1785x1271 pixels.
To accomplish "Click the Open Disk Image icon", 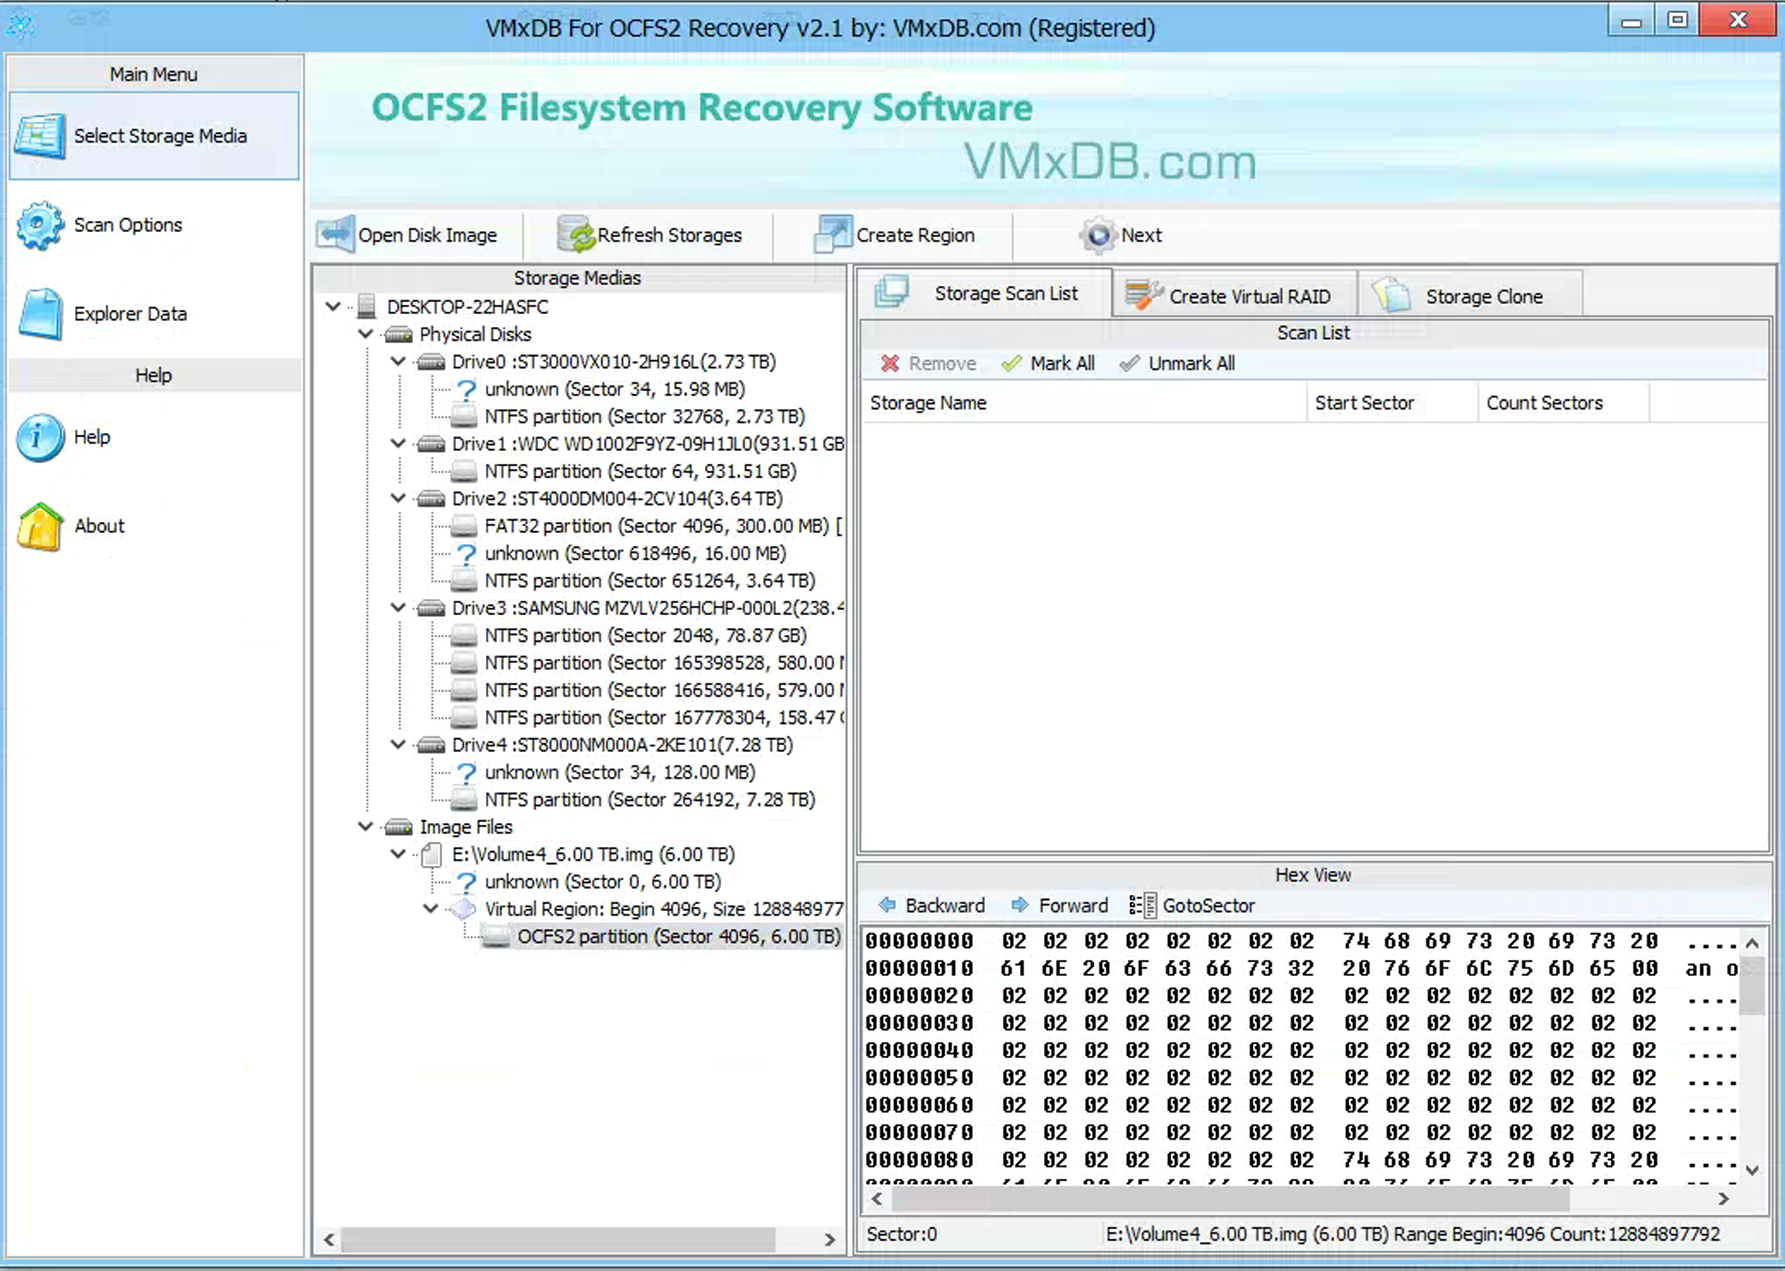I will click(x=335, y=235).
